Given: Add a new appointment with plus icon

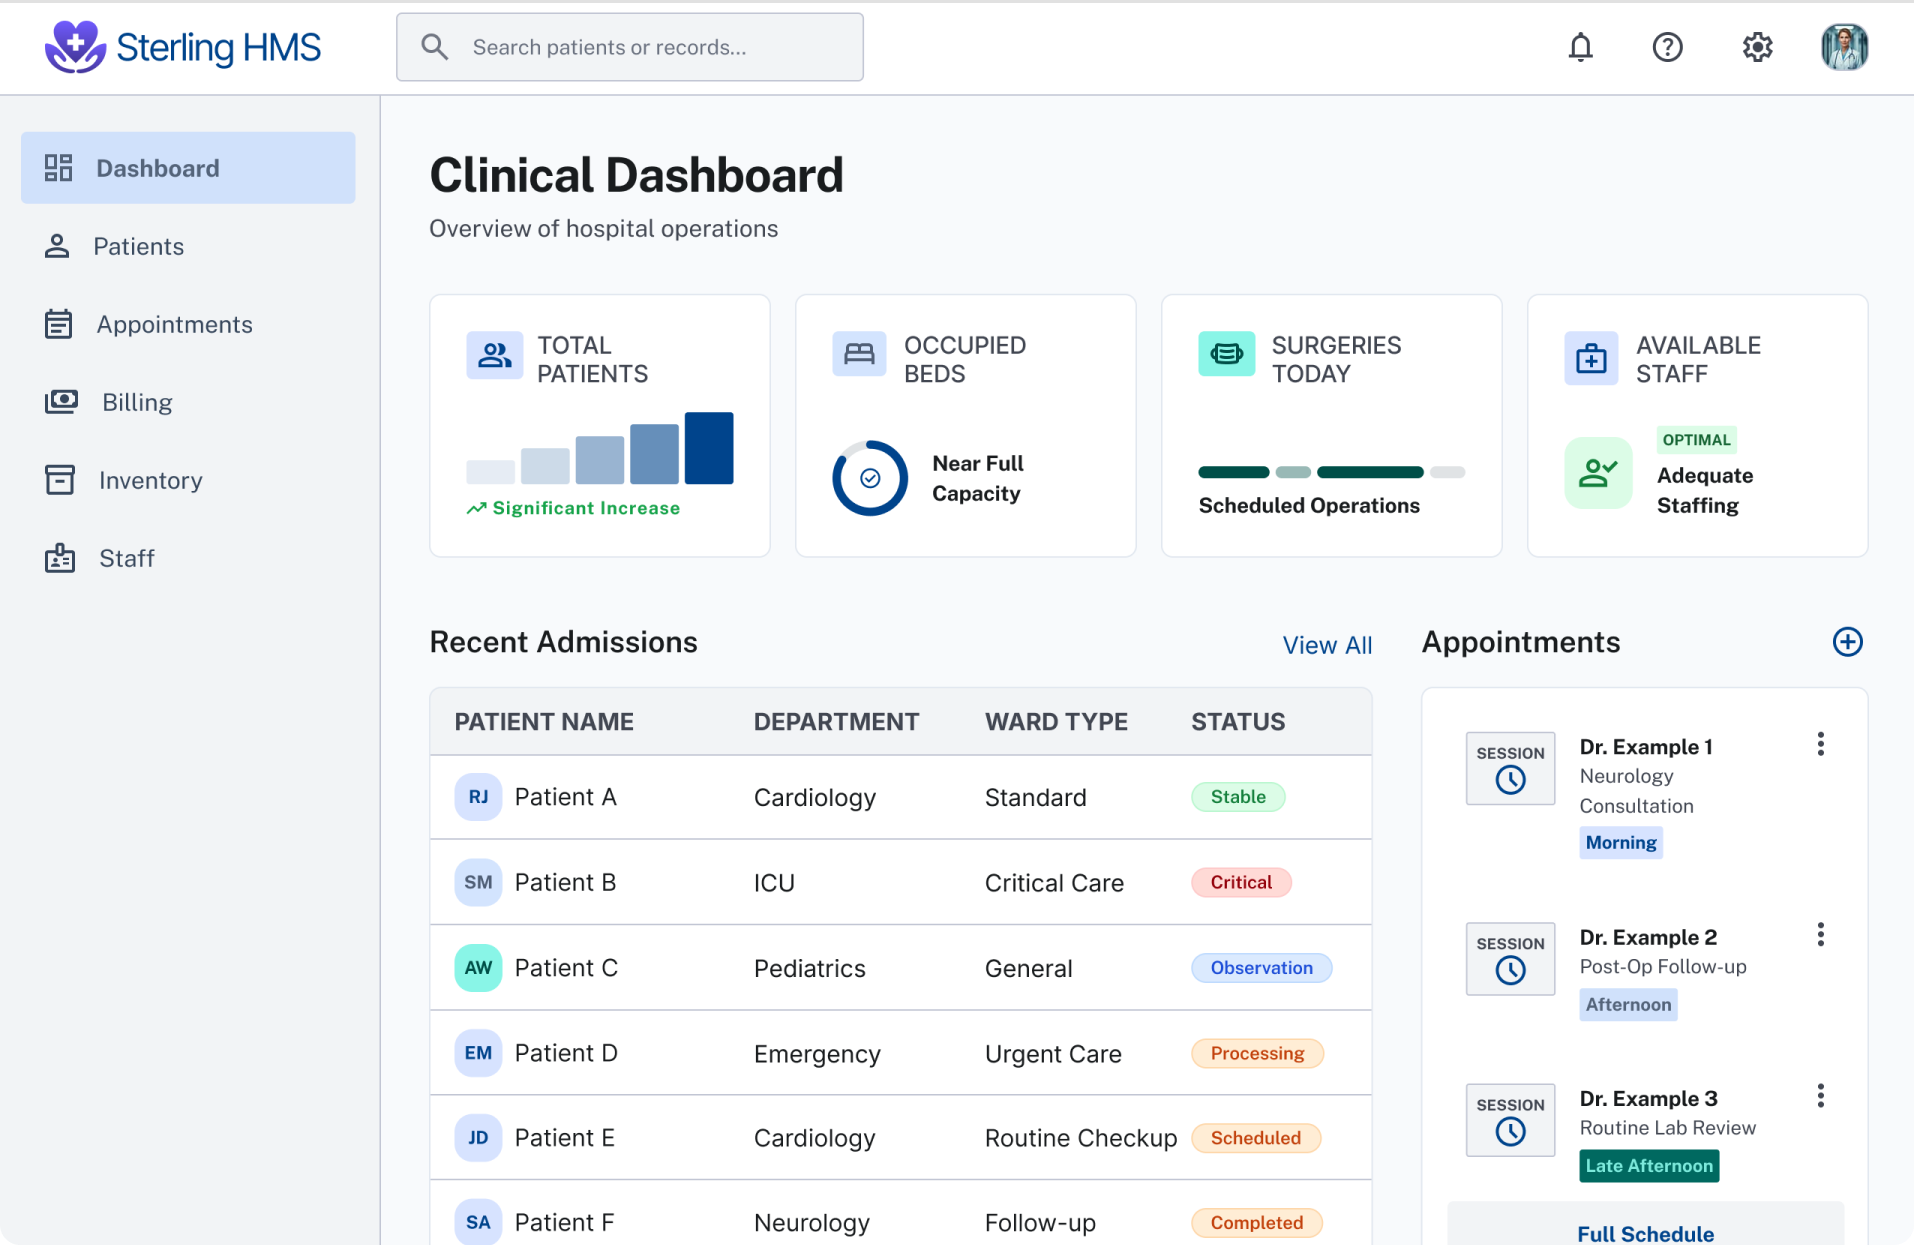Looking at the screenshot, I should (x=1847, y=642).
